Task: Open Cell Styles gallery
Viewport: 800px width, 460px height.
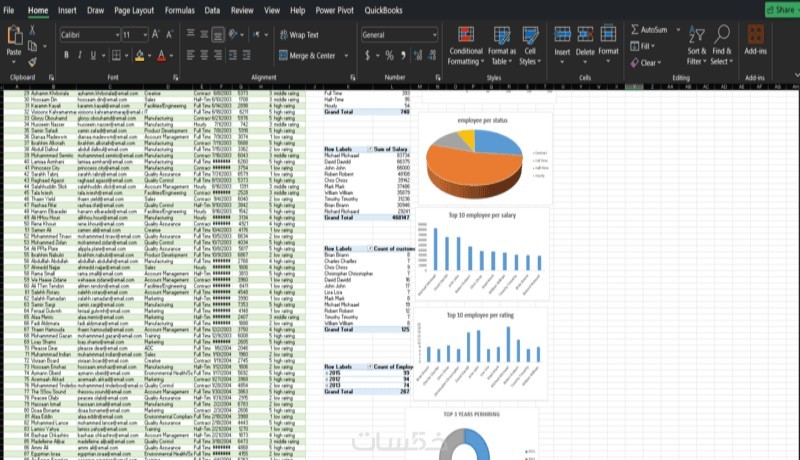Action: click(x=530, y=46)
